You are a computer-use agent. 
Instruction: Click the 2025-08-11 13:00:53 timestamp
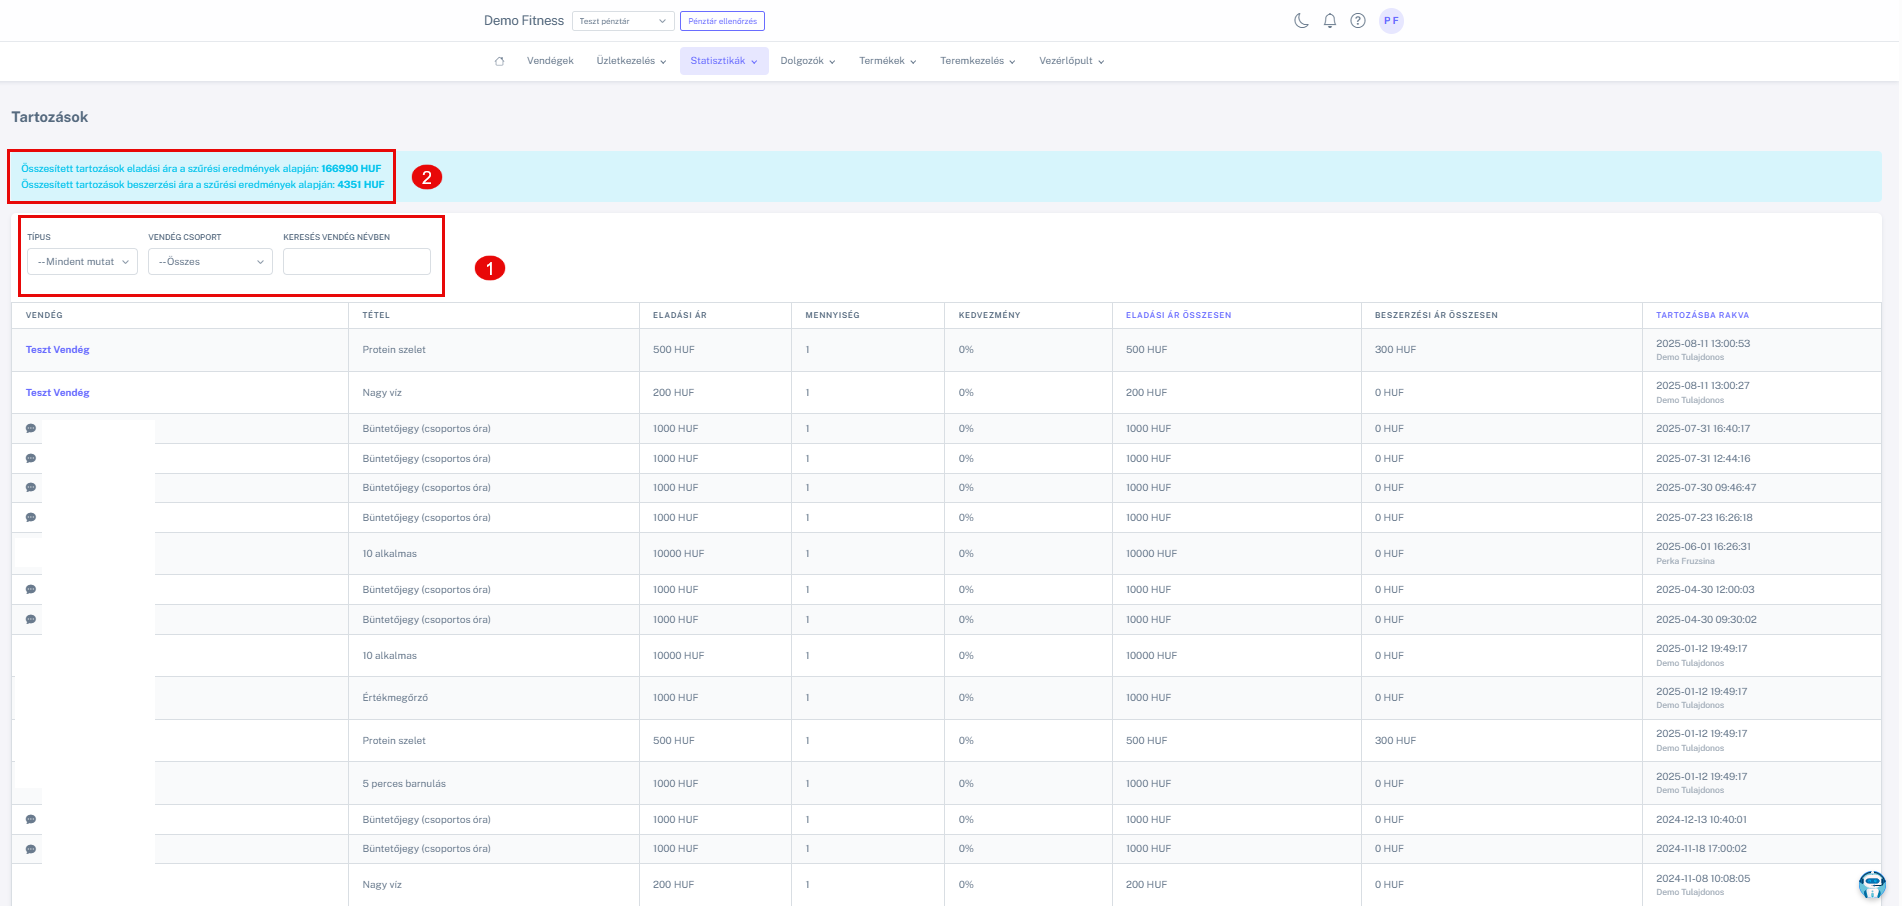coord(1703,343)
